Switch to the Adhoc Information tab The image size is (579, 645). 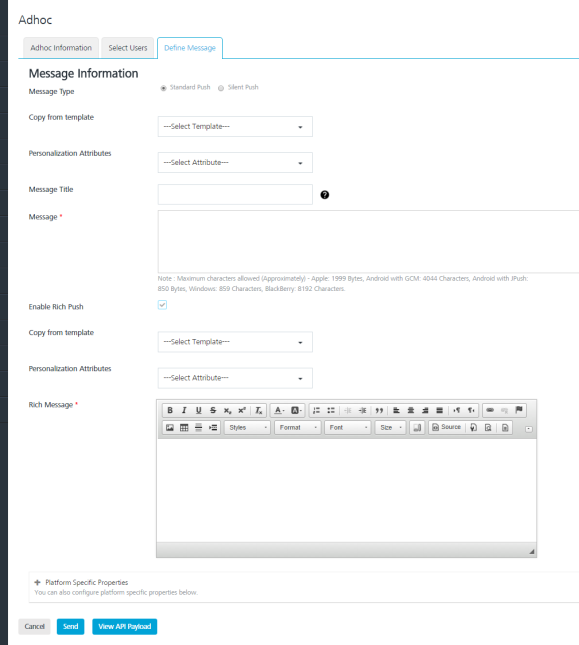click(x=61, y=48)
